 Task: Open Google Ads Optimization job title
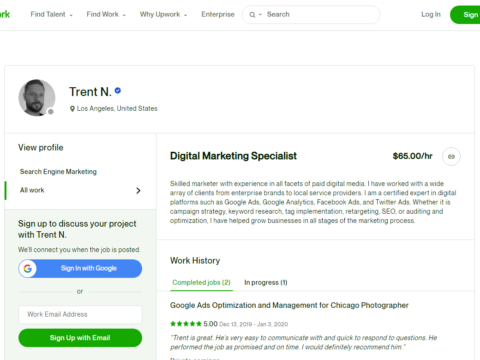[289, 305]
